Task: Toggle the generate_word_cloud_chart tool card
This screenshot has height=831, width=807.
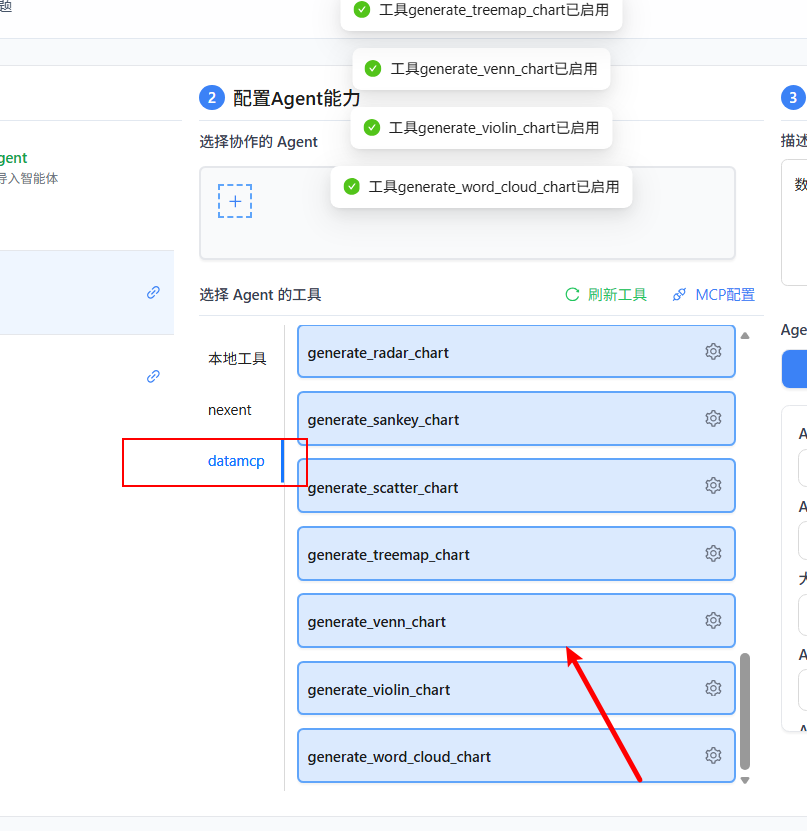Action: (x=516, y=755)
